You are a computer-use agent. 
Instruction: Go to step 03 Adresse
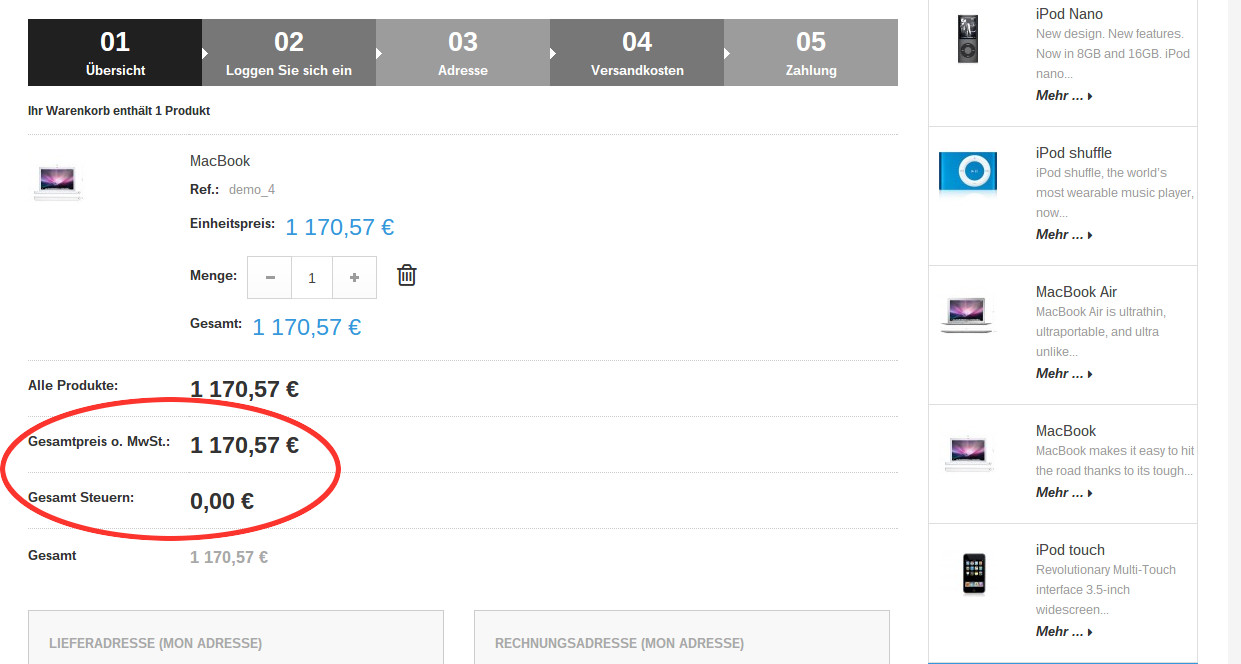463,53
